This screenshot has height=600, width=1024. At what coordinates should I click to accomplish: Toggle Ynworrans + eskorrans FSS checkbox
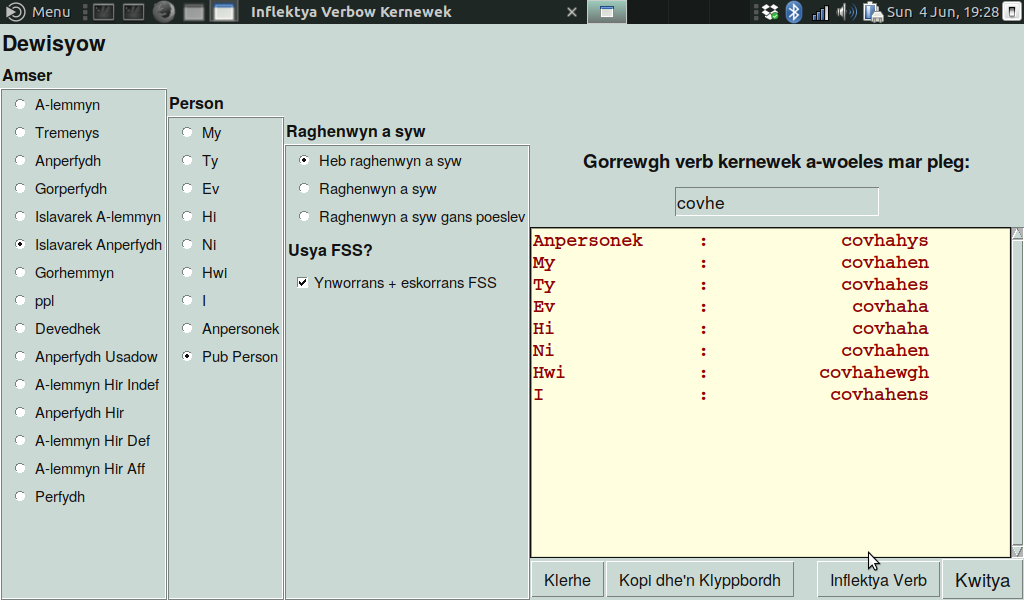click(302, 283)
